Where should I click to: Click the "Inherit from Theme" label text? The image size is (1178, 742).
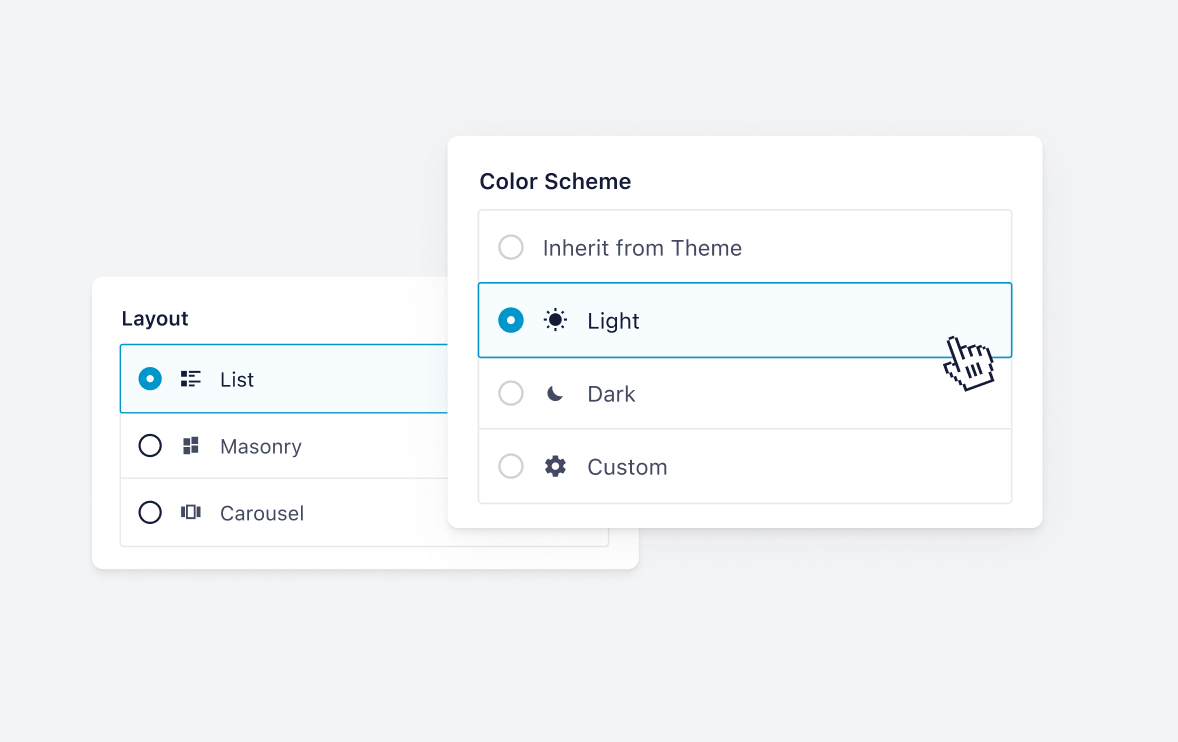(x=642, y=248)
